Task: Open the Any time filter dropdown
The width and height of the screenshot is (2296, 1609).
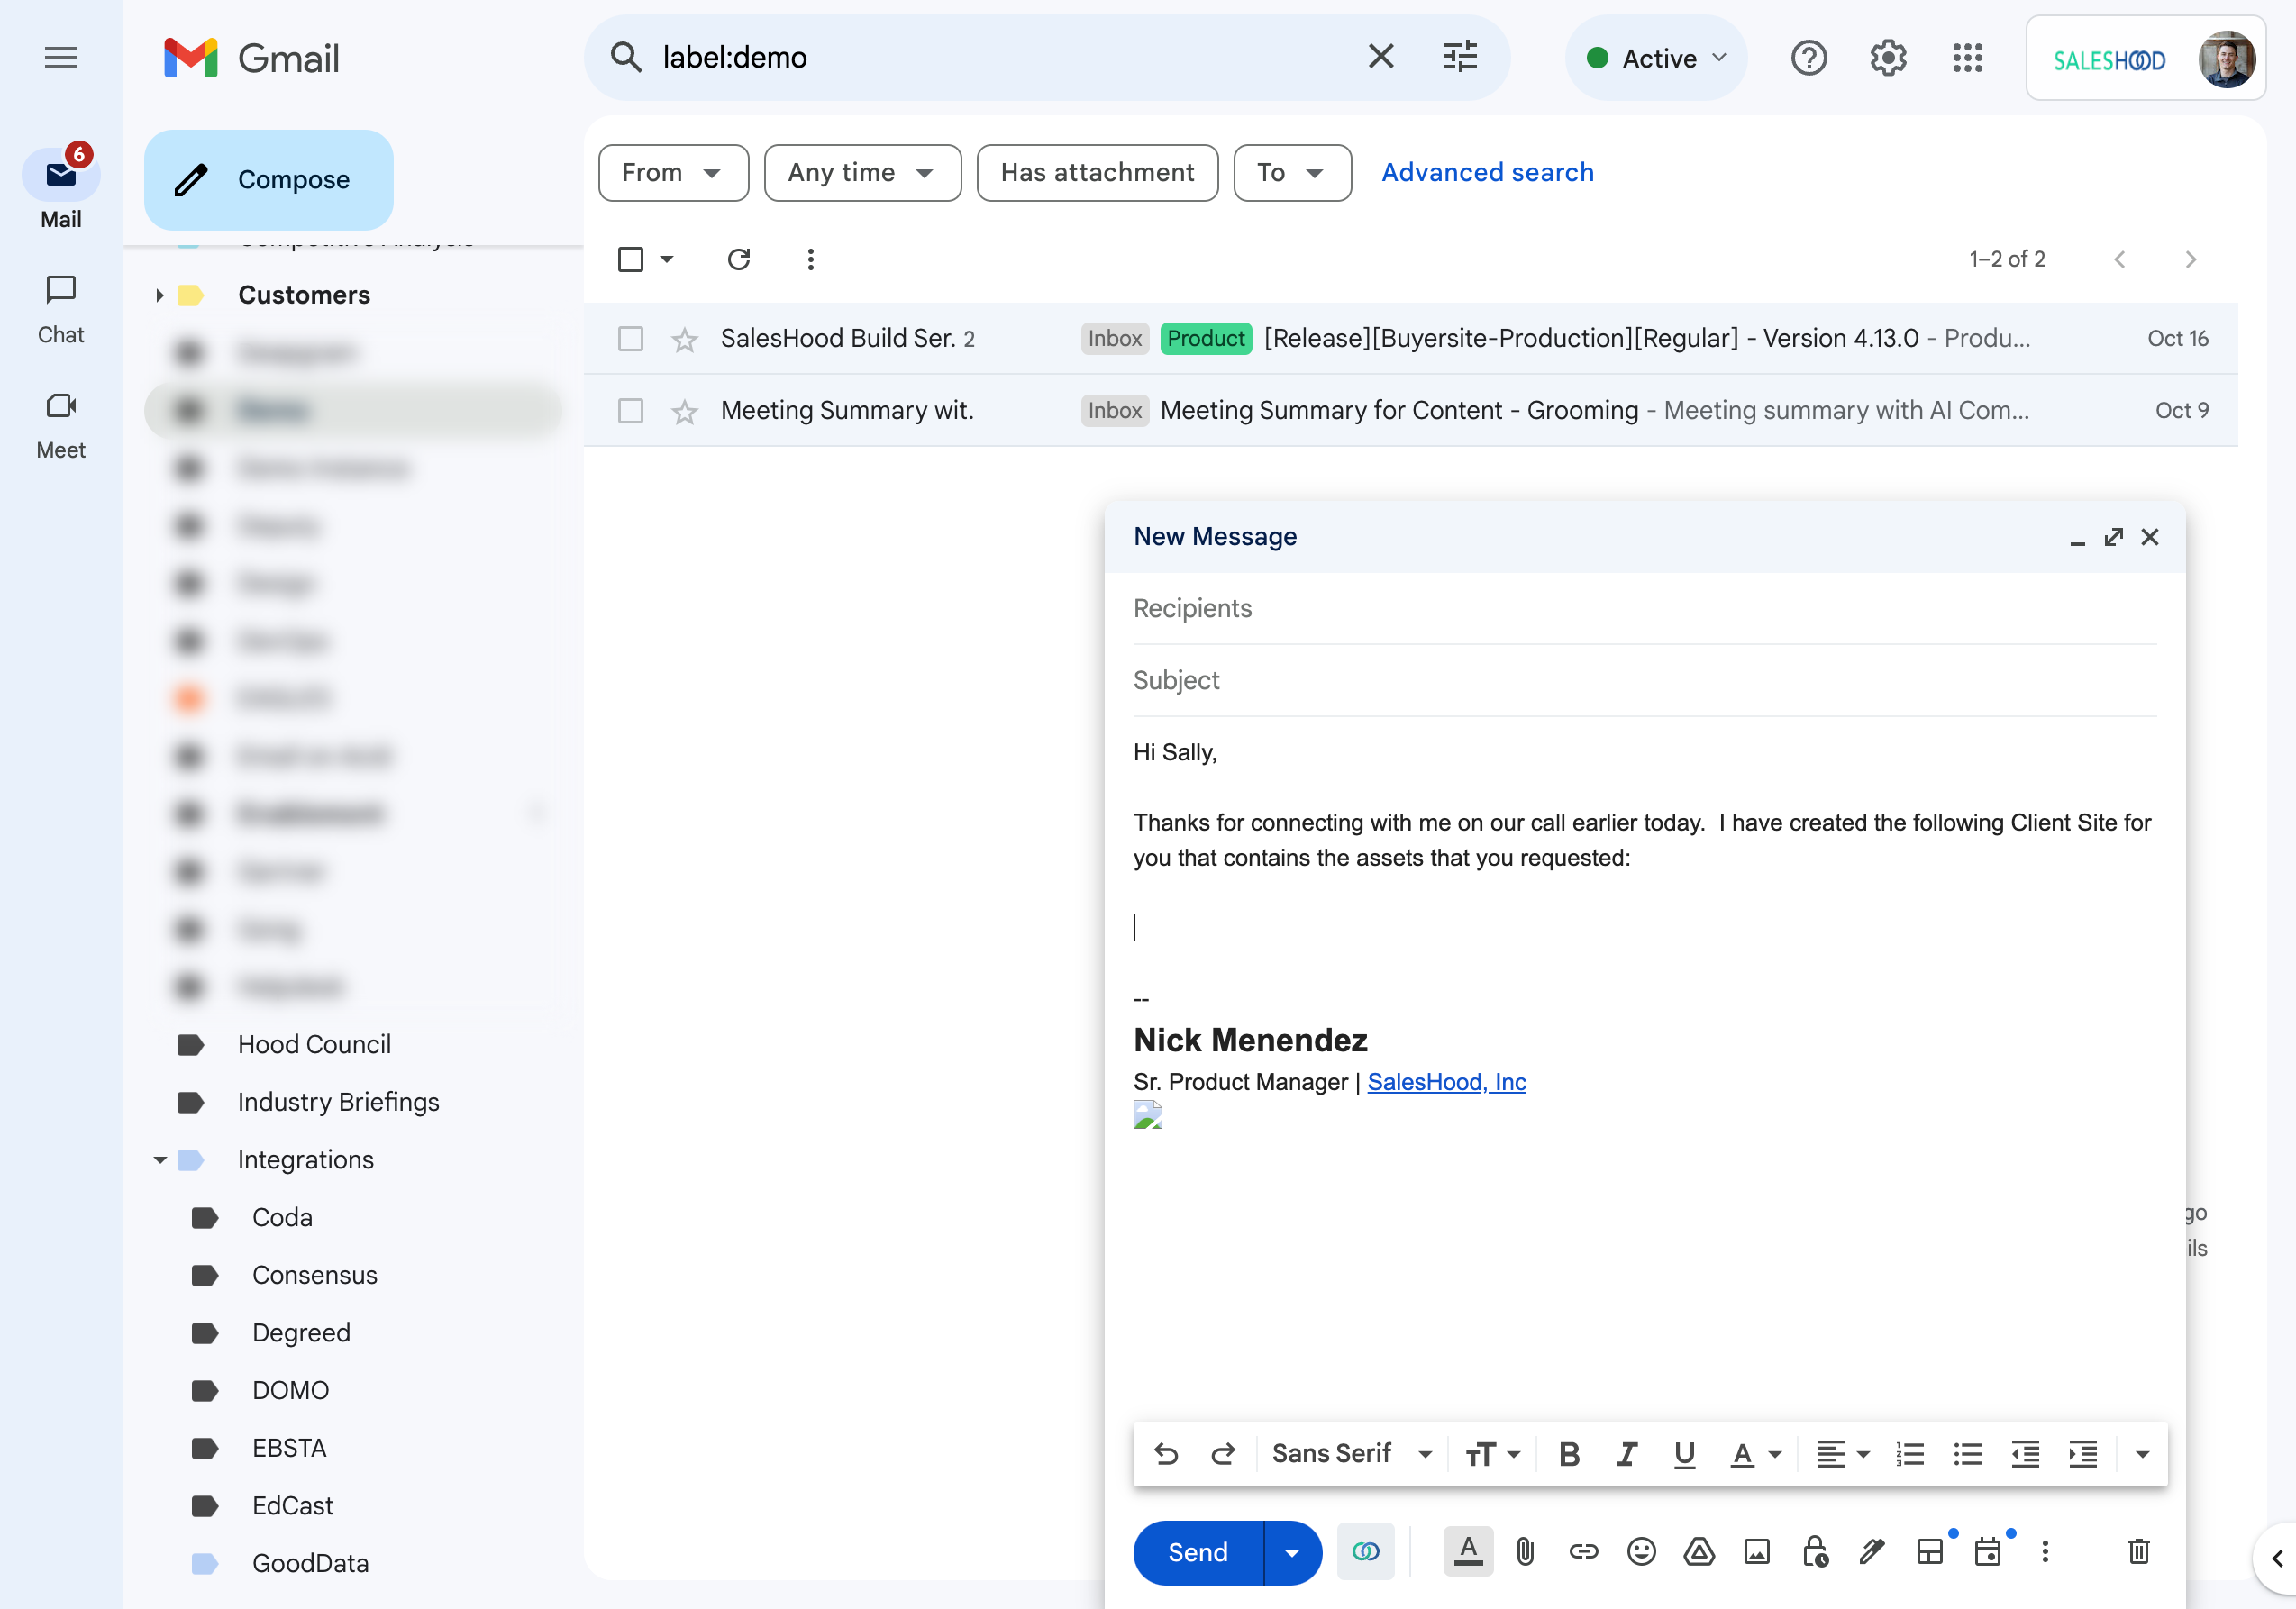Action: (x=862, y=173)
